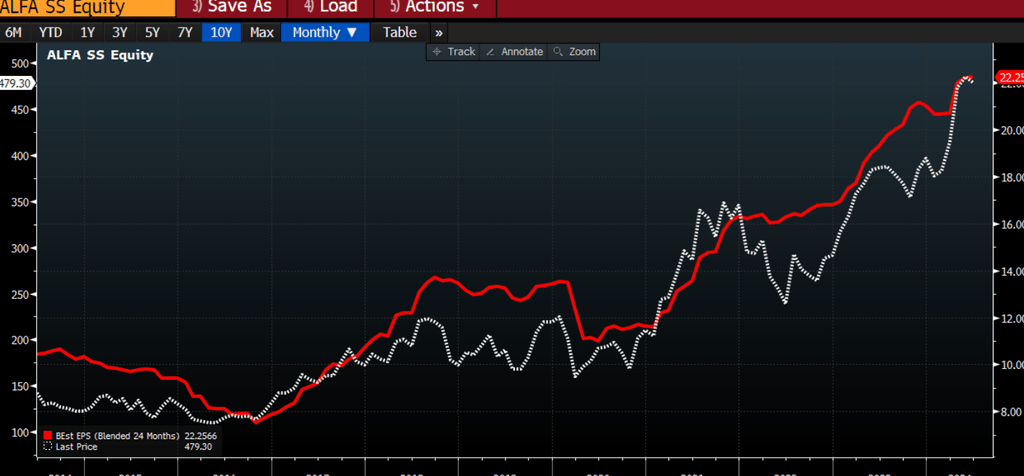
Task: Click the Save As button
Action: [x=231, y=7]
